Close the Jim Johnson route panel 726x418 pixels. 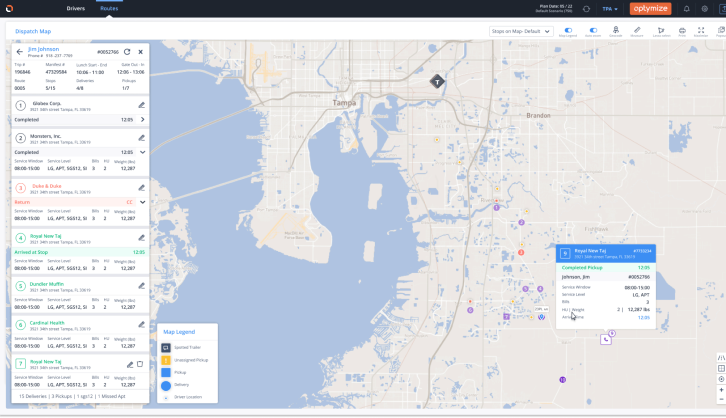(x=141, y=52)
